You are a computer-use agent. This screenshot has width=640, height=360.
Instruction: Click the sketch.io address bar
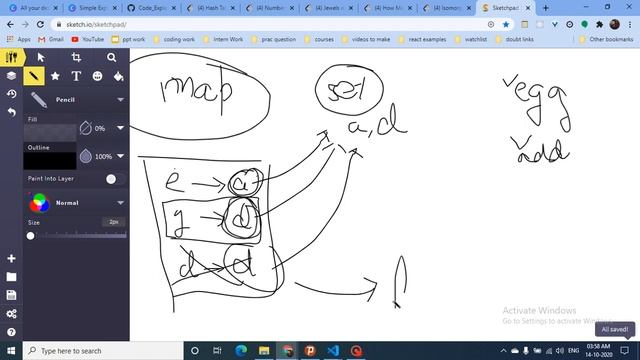(269, 24)
